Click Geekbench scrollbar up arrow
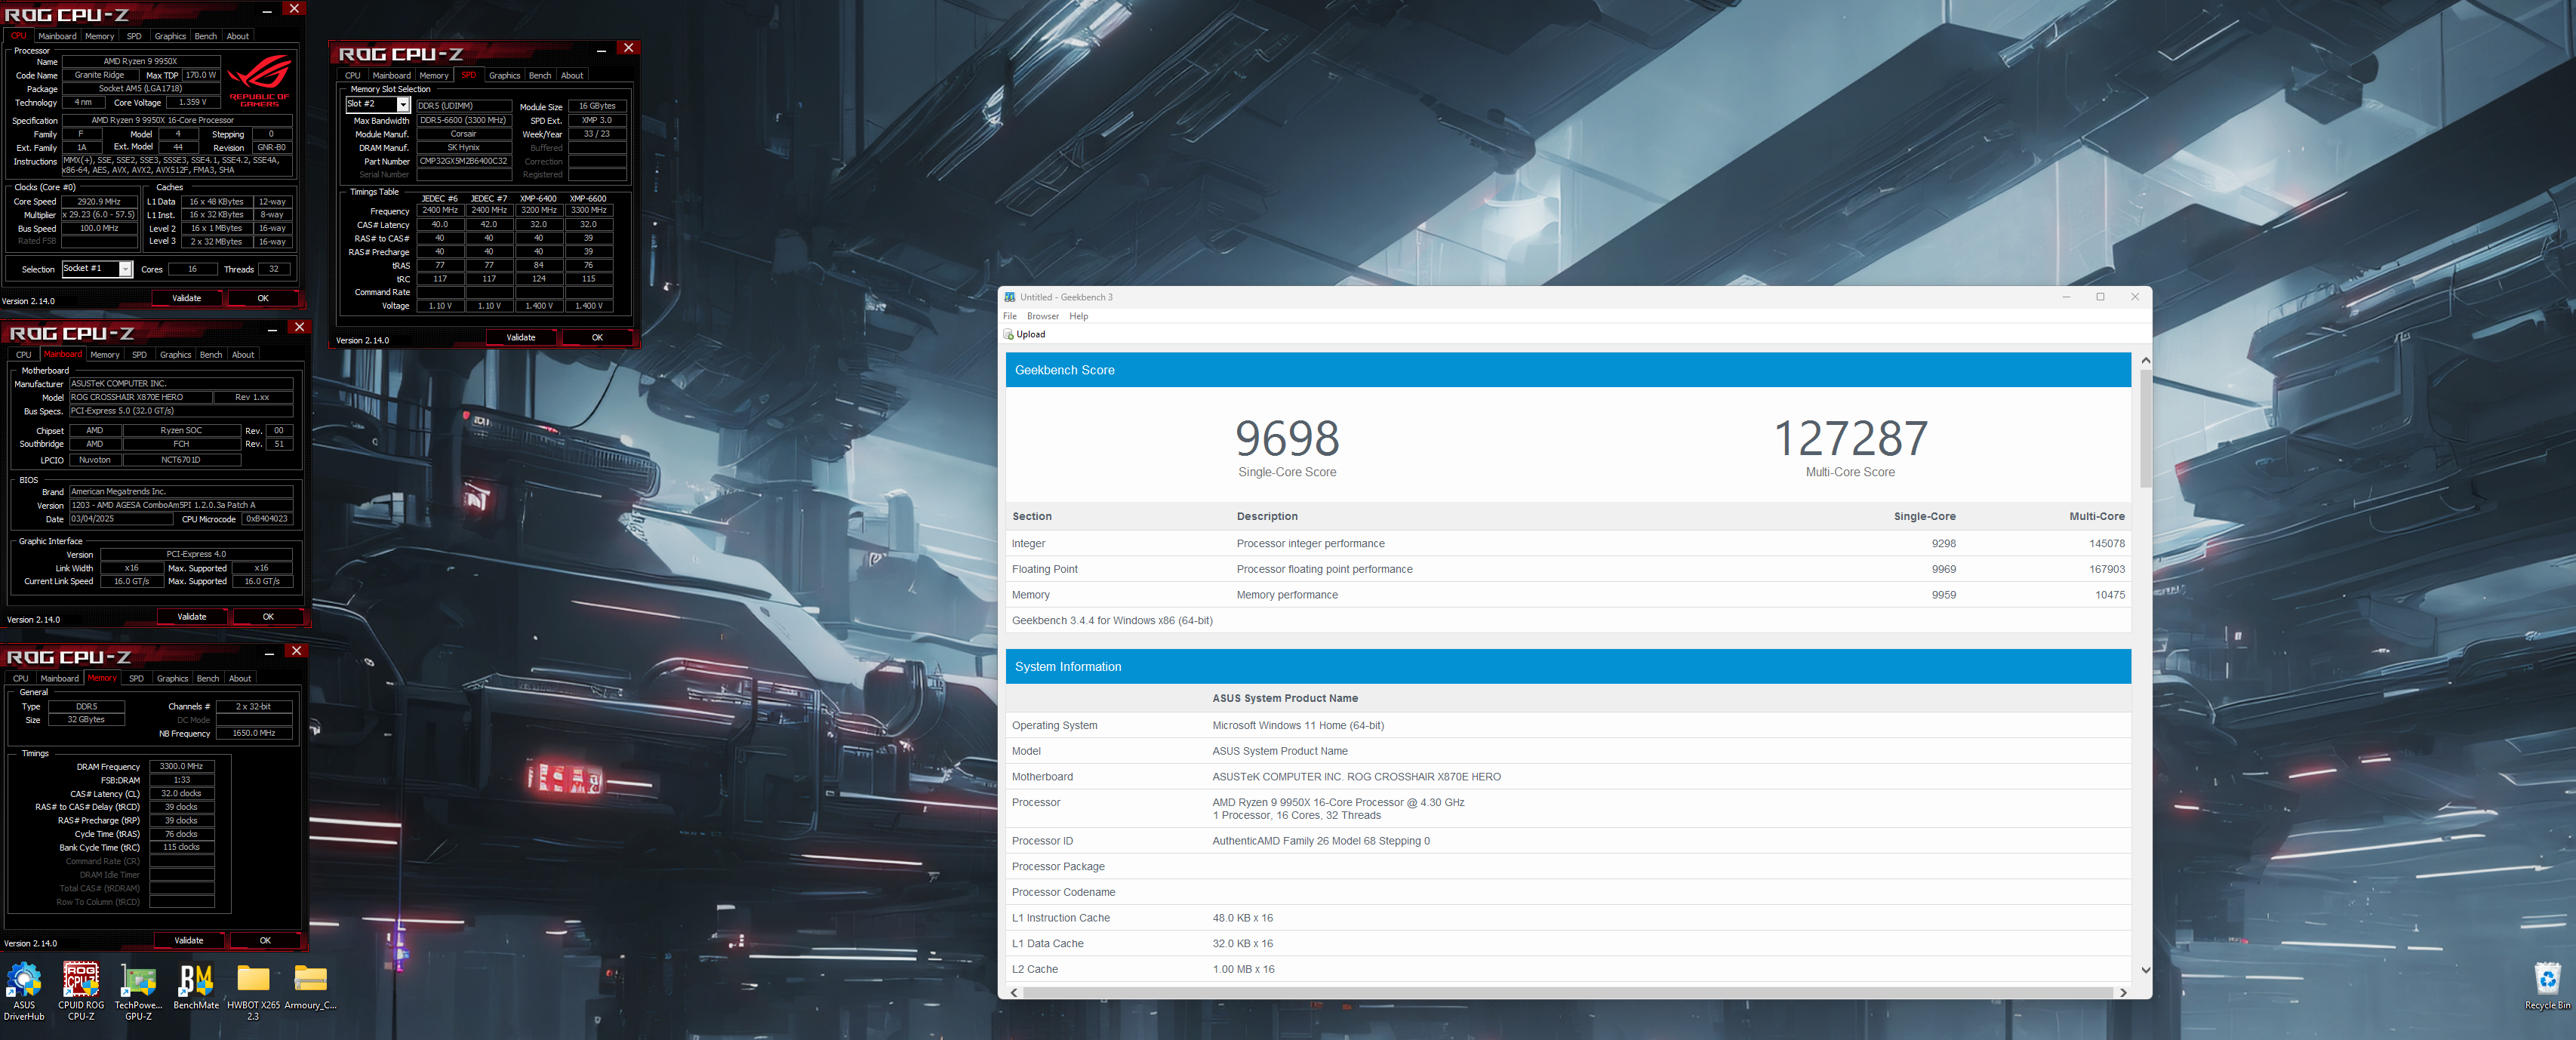Image resolution: width=2576 pixels, height=1040 pixels. (2145, 360)
